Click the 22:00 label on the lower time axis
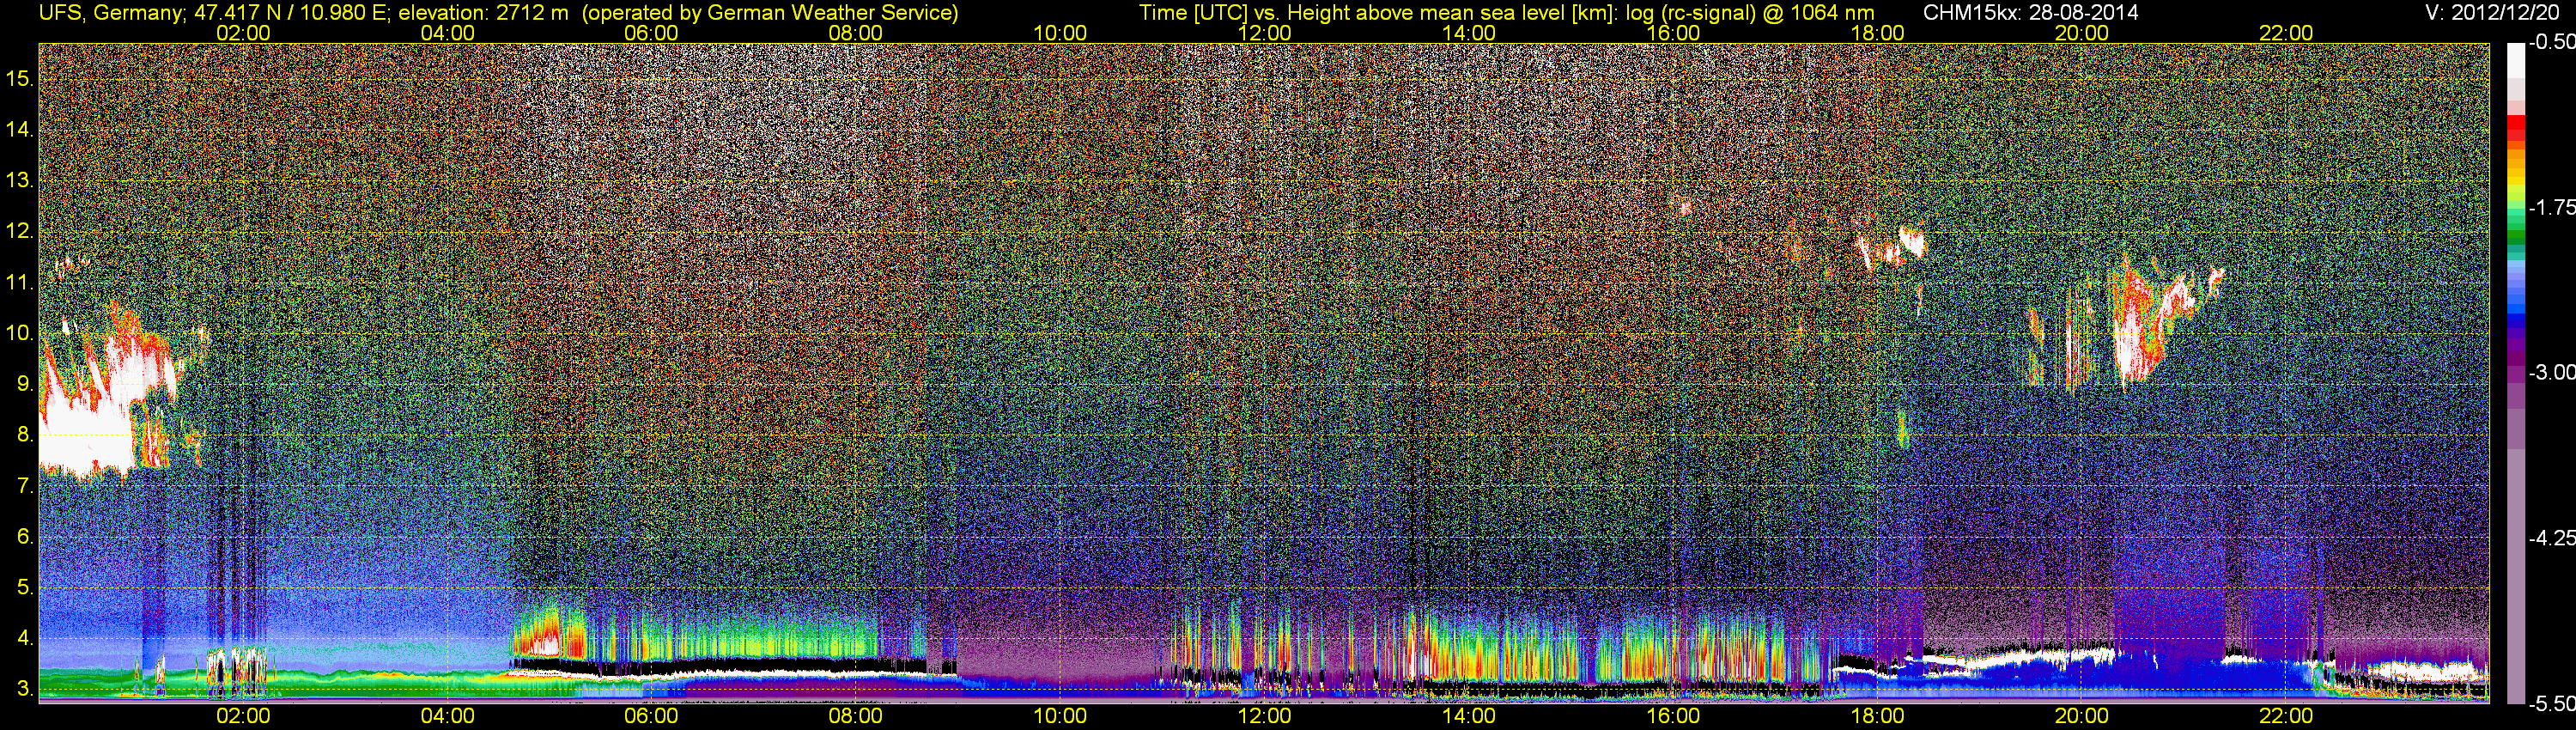Viewport: 2576px width, 730px height. tap(2286, 716)
